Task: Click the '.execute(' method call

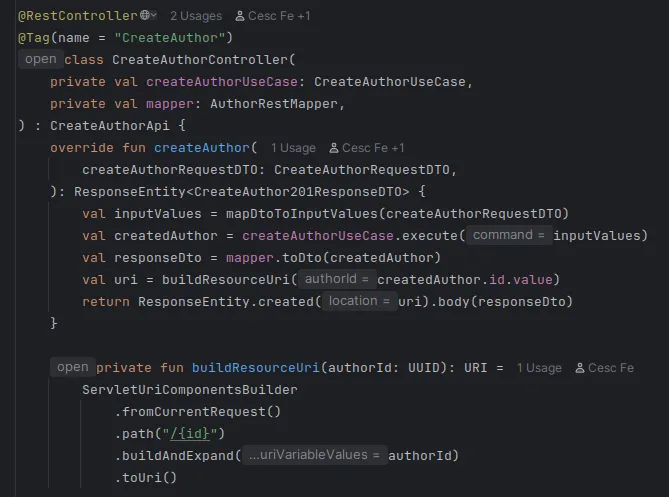Action: 430,236
